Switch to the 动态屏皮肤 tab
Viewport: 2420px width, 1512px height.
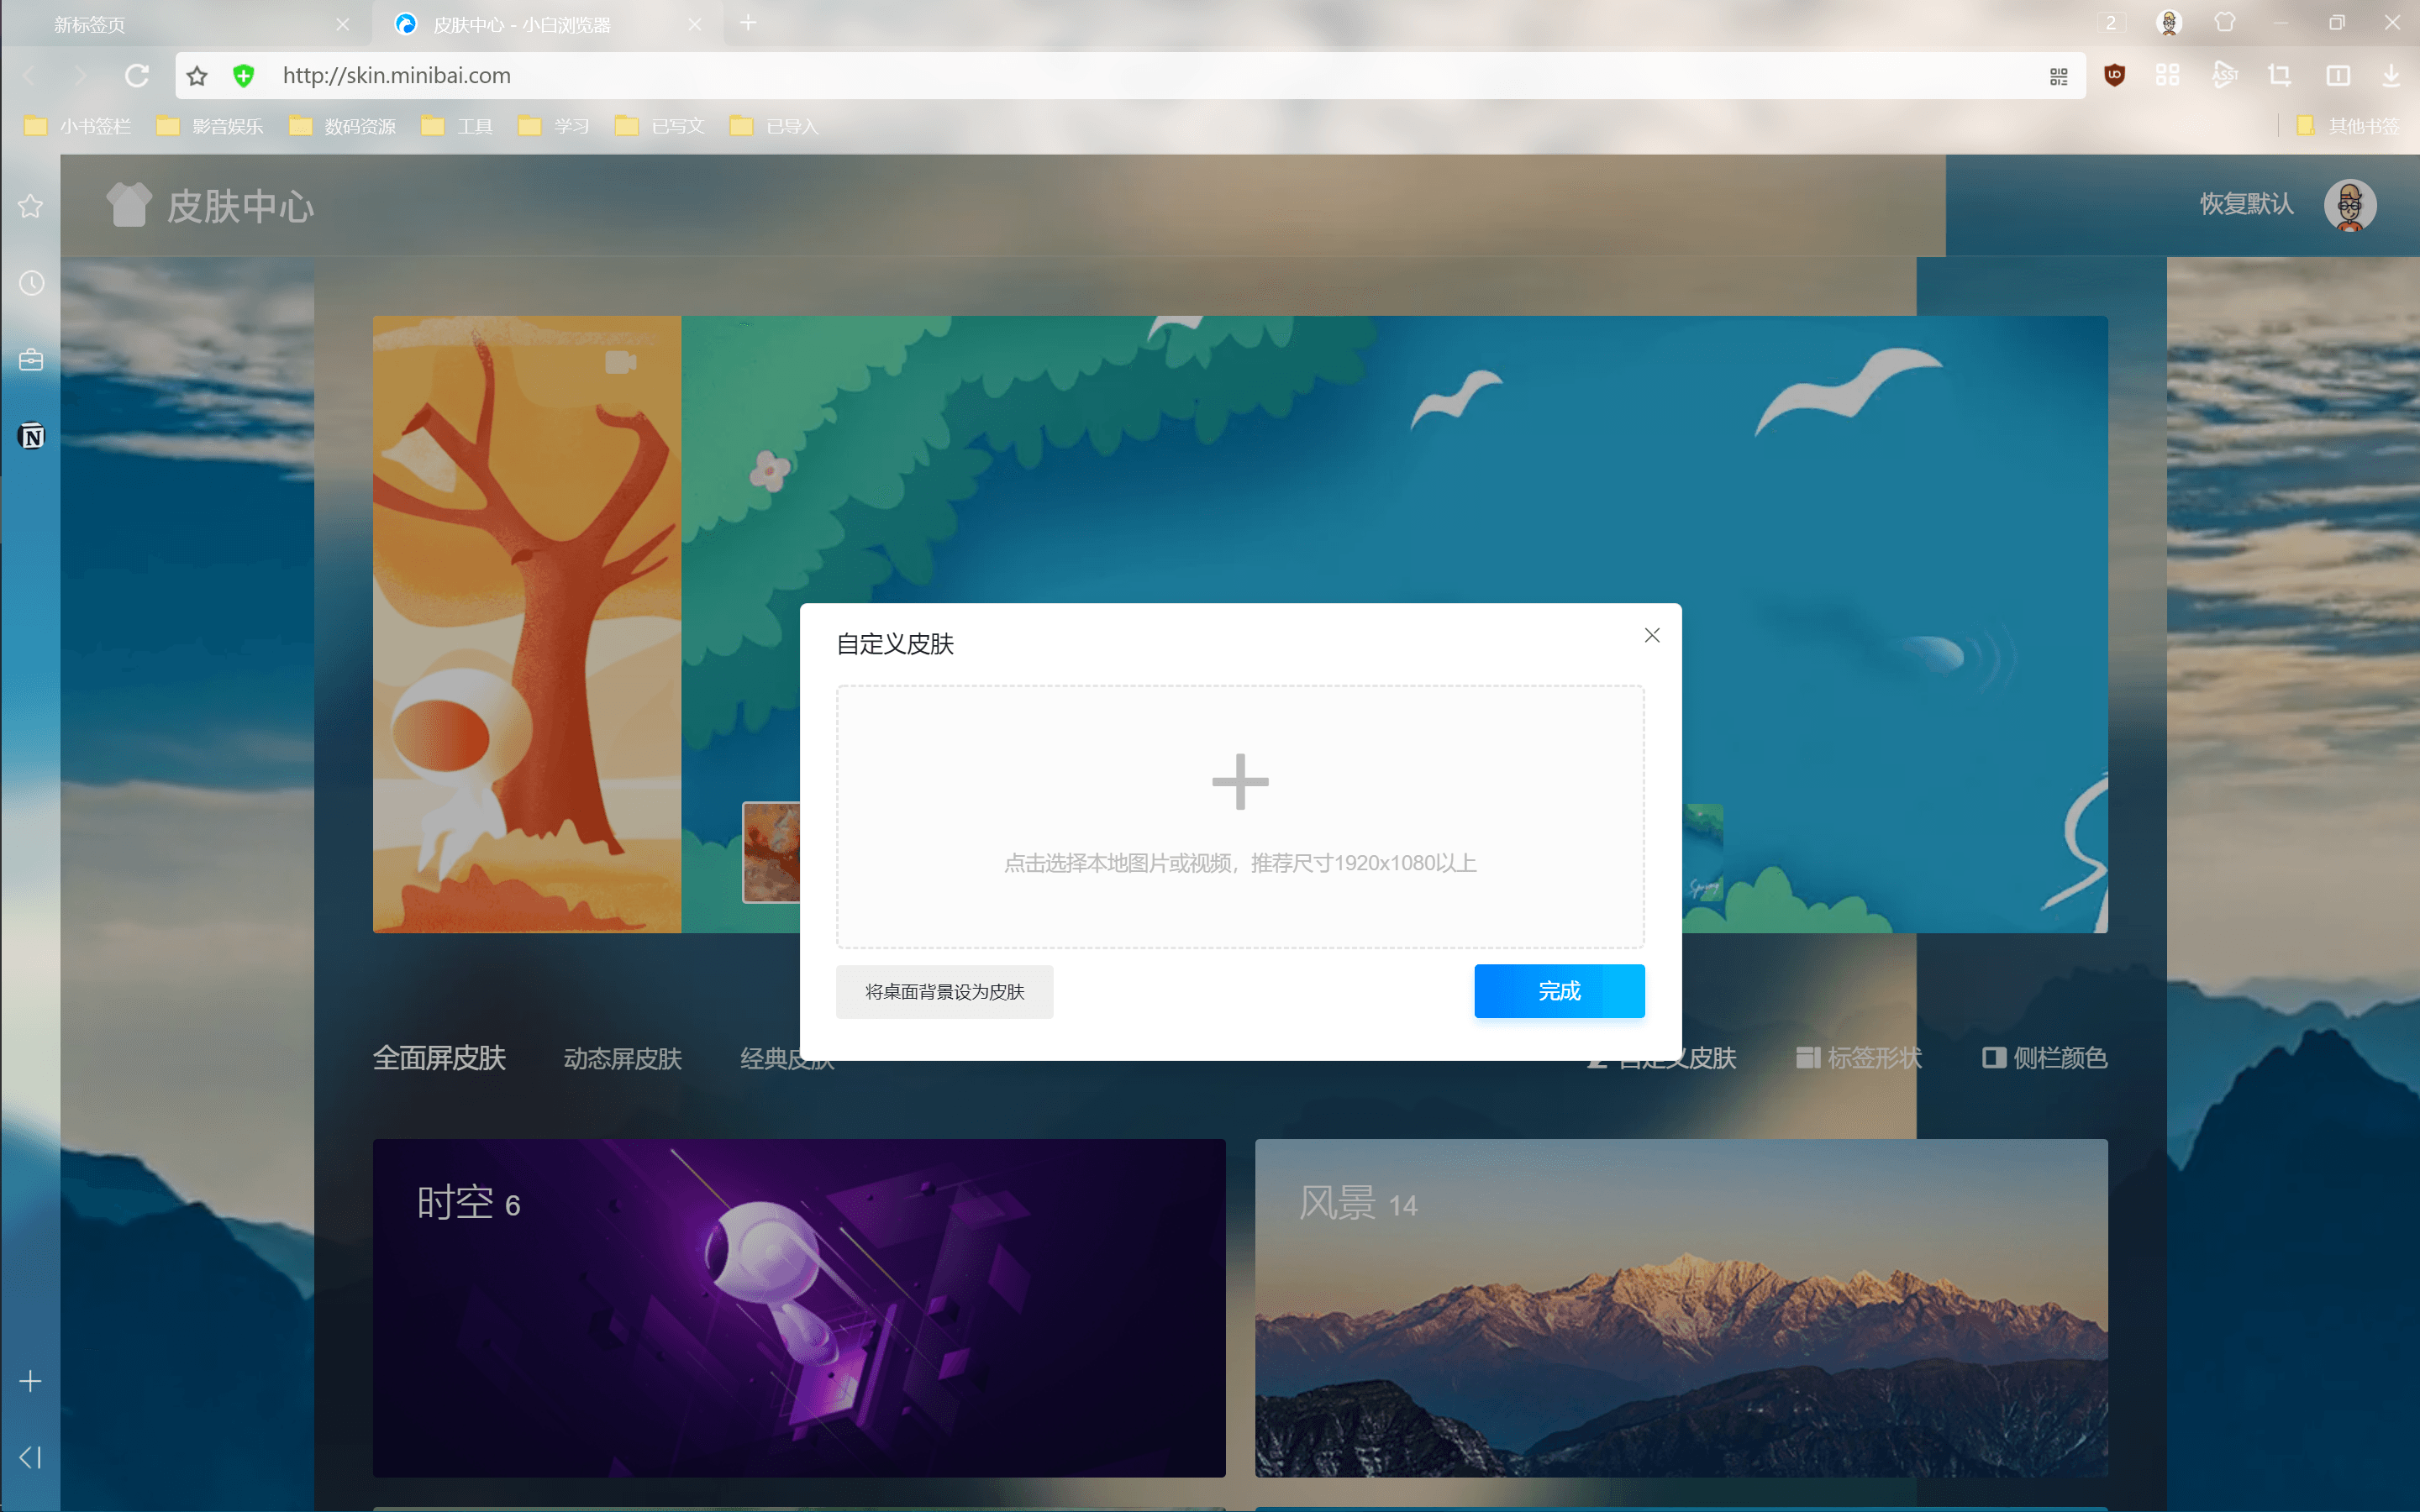[x=622, y=1058]
